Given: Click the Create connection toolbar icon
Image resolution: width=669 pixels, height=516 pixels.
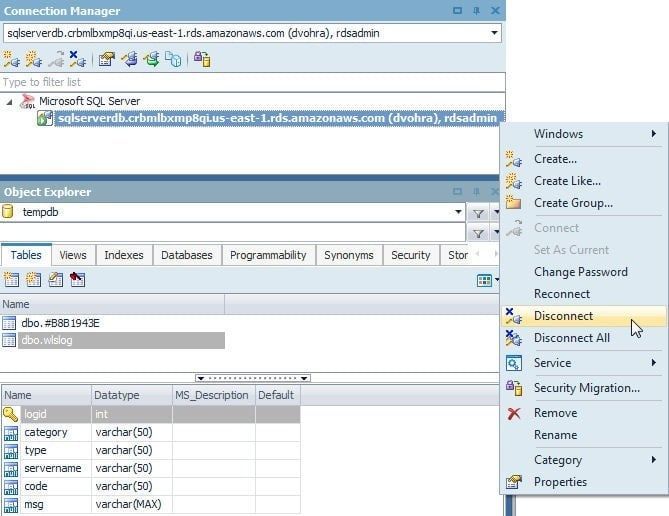Looking at the screenshot, I should 12,59.
